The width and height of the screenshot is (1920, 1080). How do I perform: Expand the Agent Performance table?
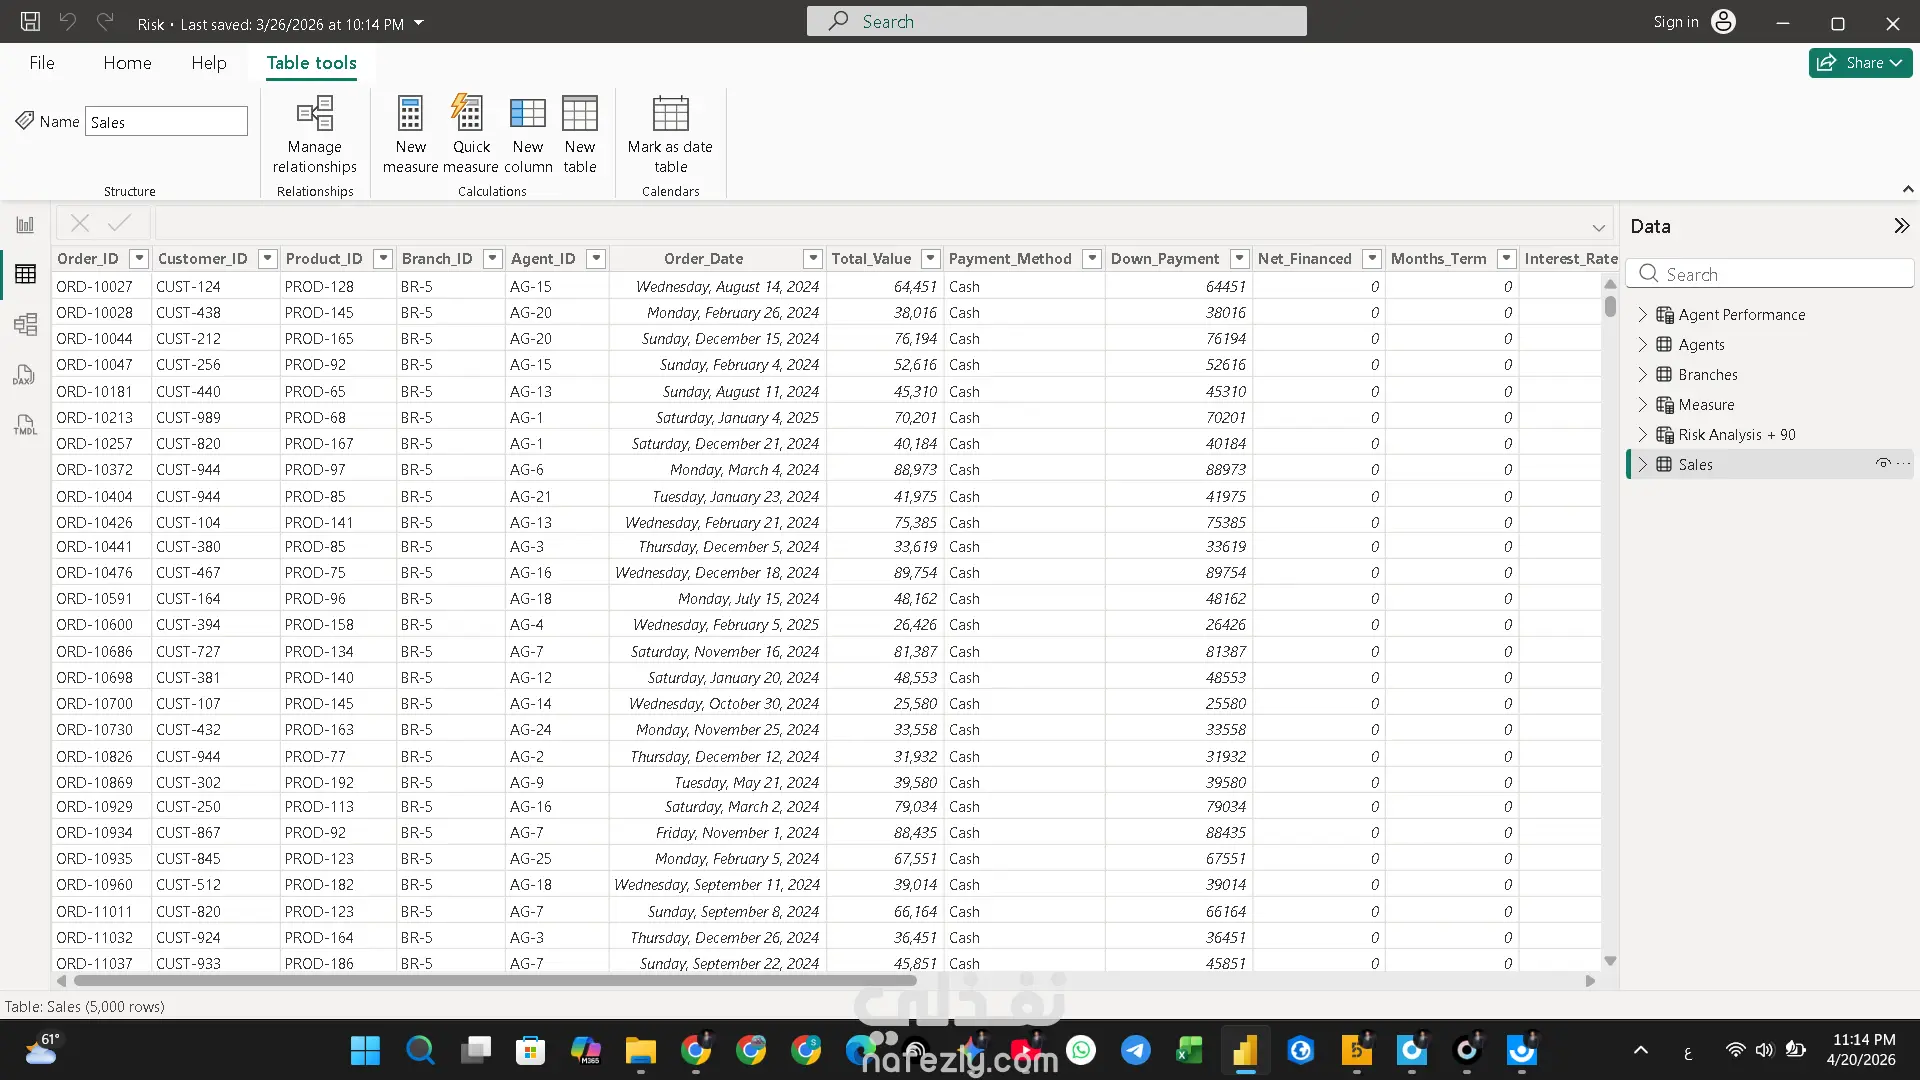(1642, 315)
